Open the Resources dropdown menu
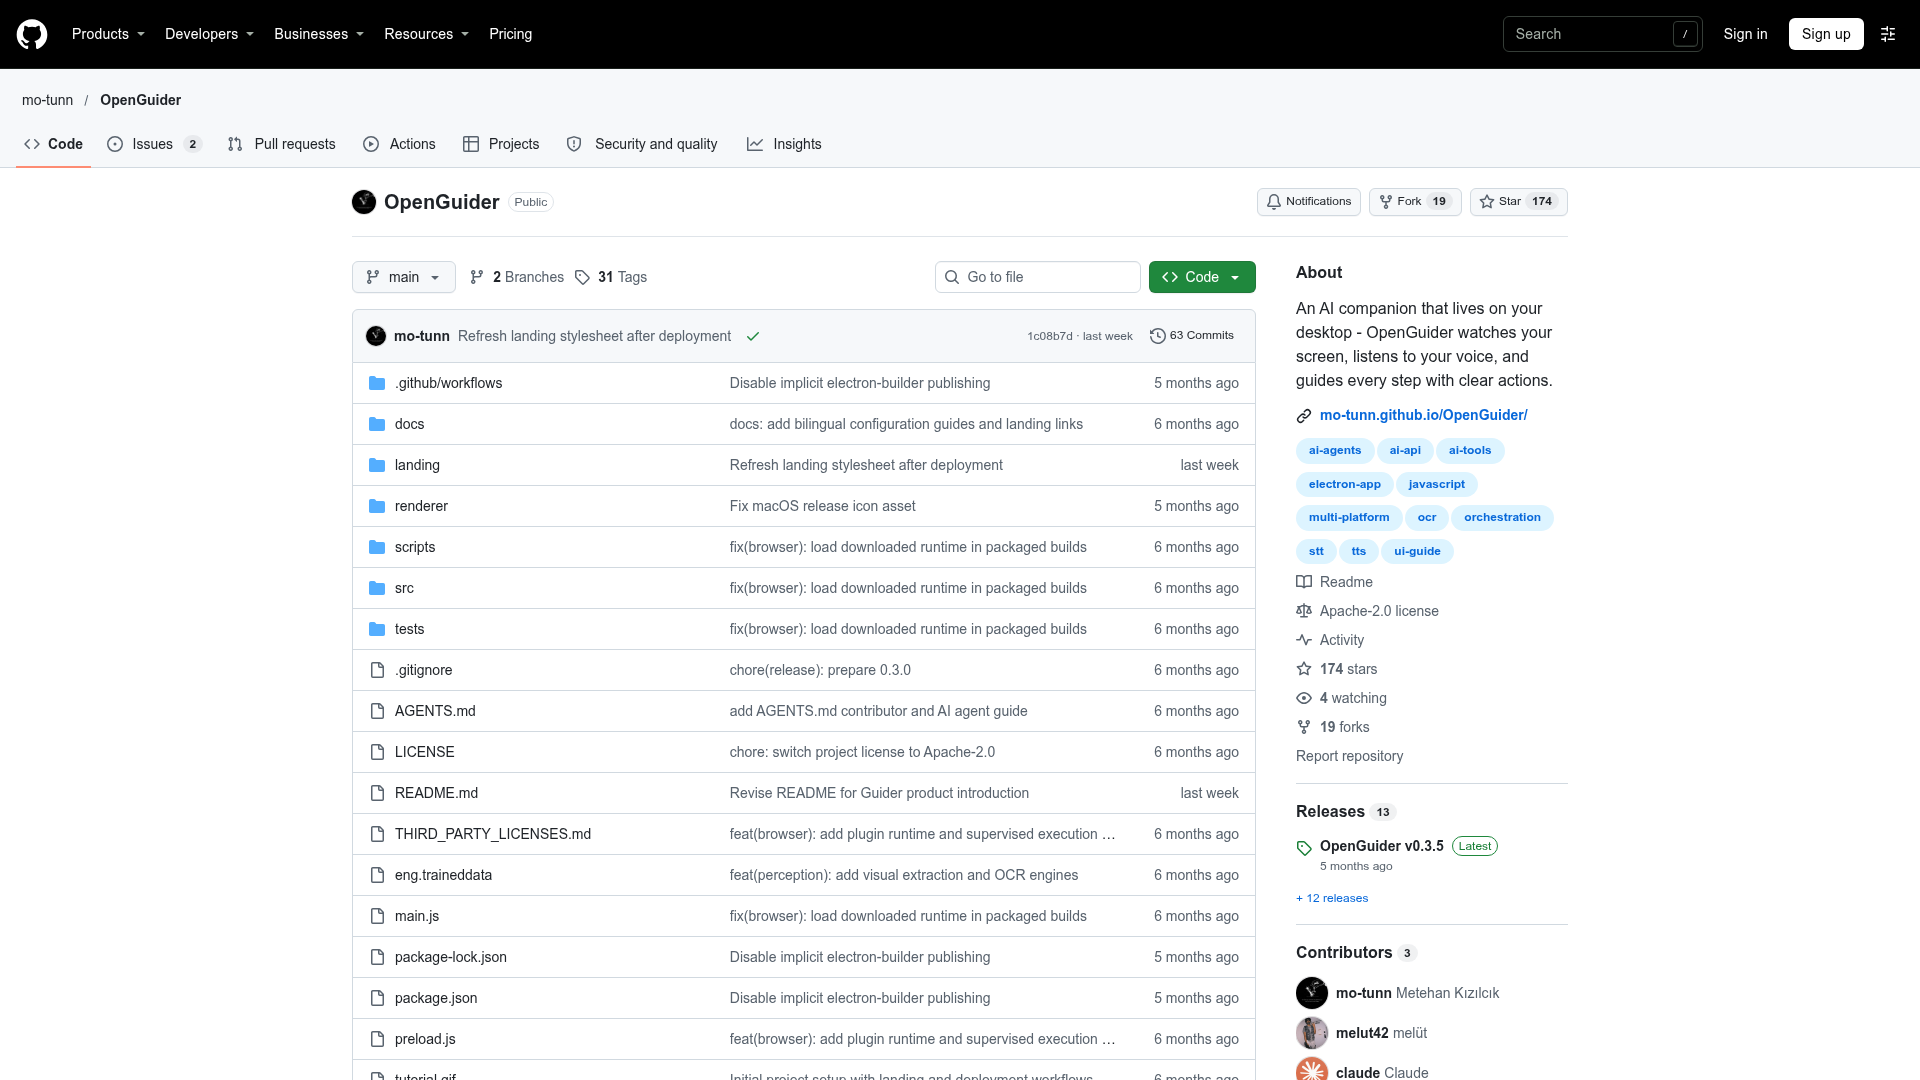Screen dimensions: 1920x1080 426,34
